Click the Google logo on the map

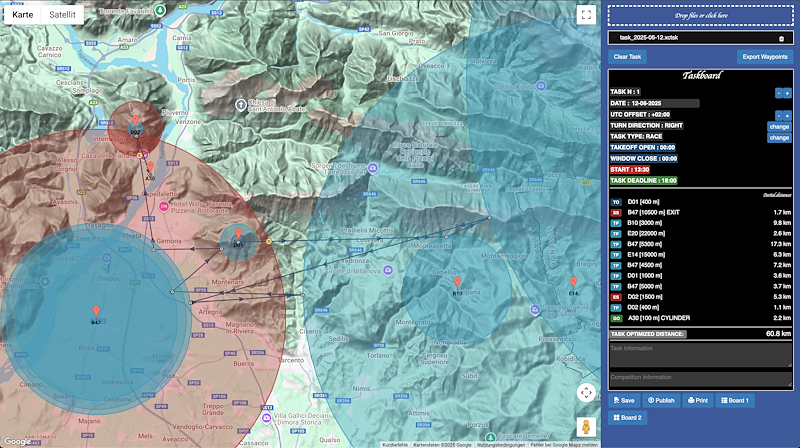point(17,441)
